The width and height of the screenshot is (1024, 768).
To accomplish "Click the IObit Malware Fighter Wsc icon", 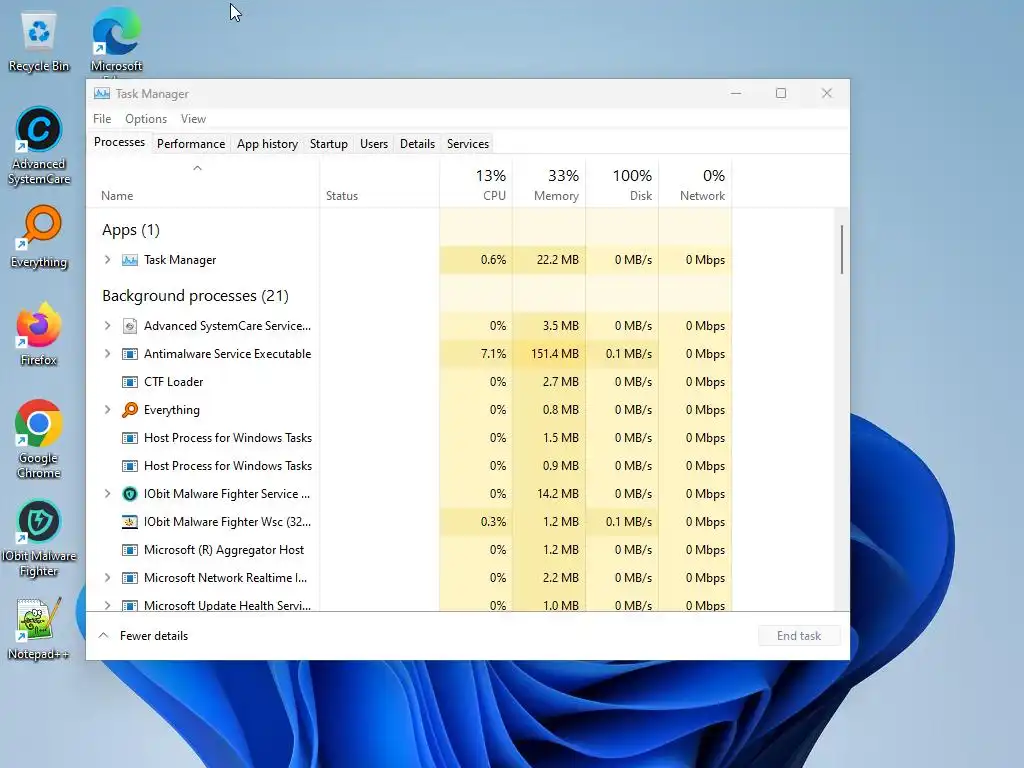I will (130, 522).
